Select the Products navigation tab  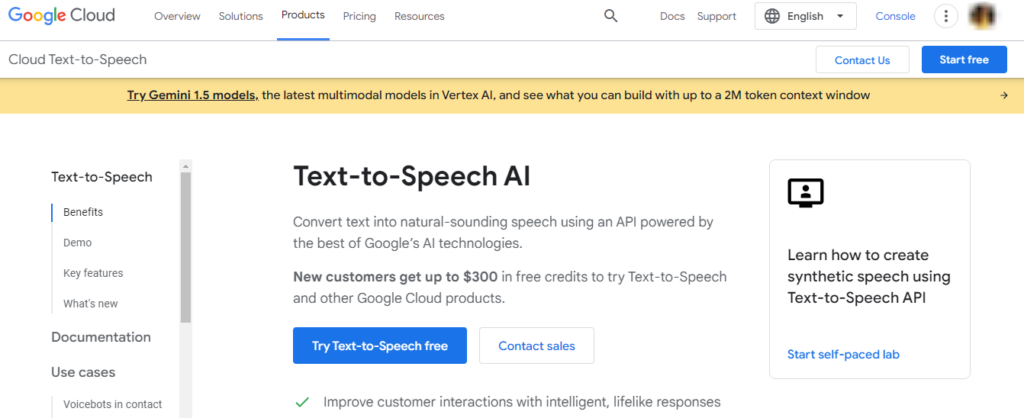(x=303, y=16)
